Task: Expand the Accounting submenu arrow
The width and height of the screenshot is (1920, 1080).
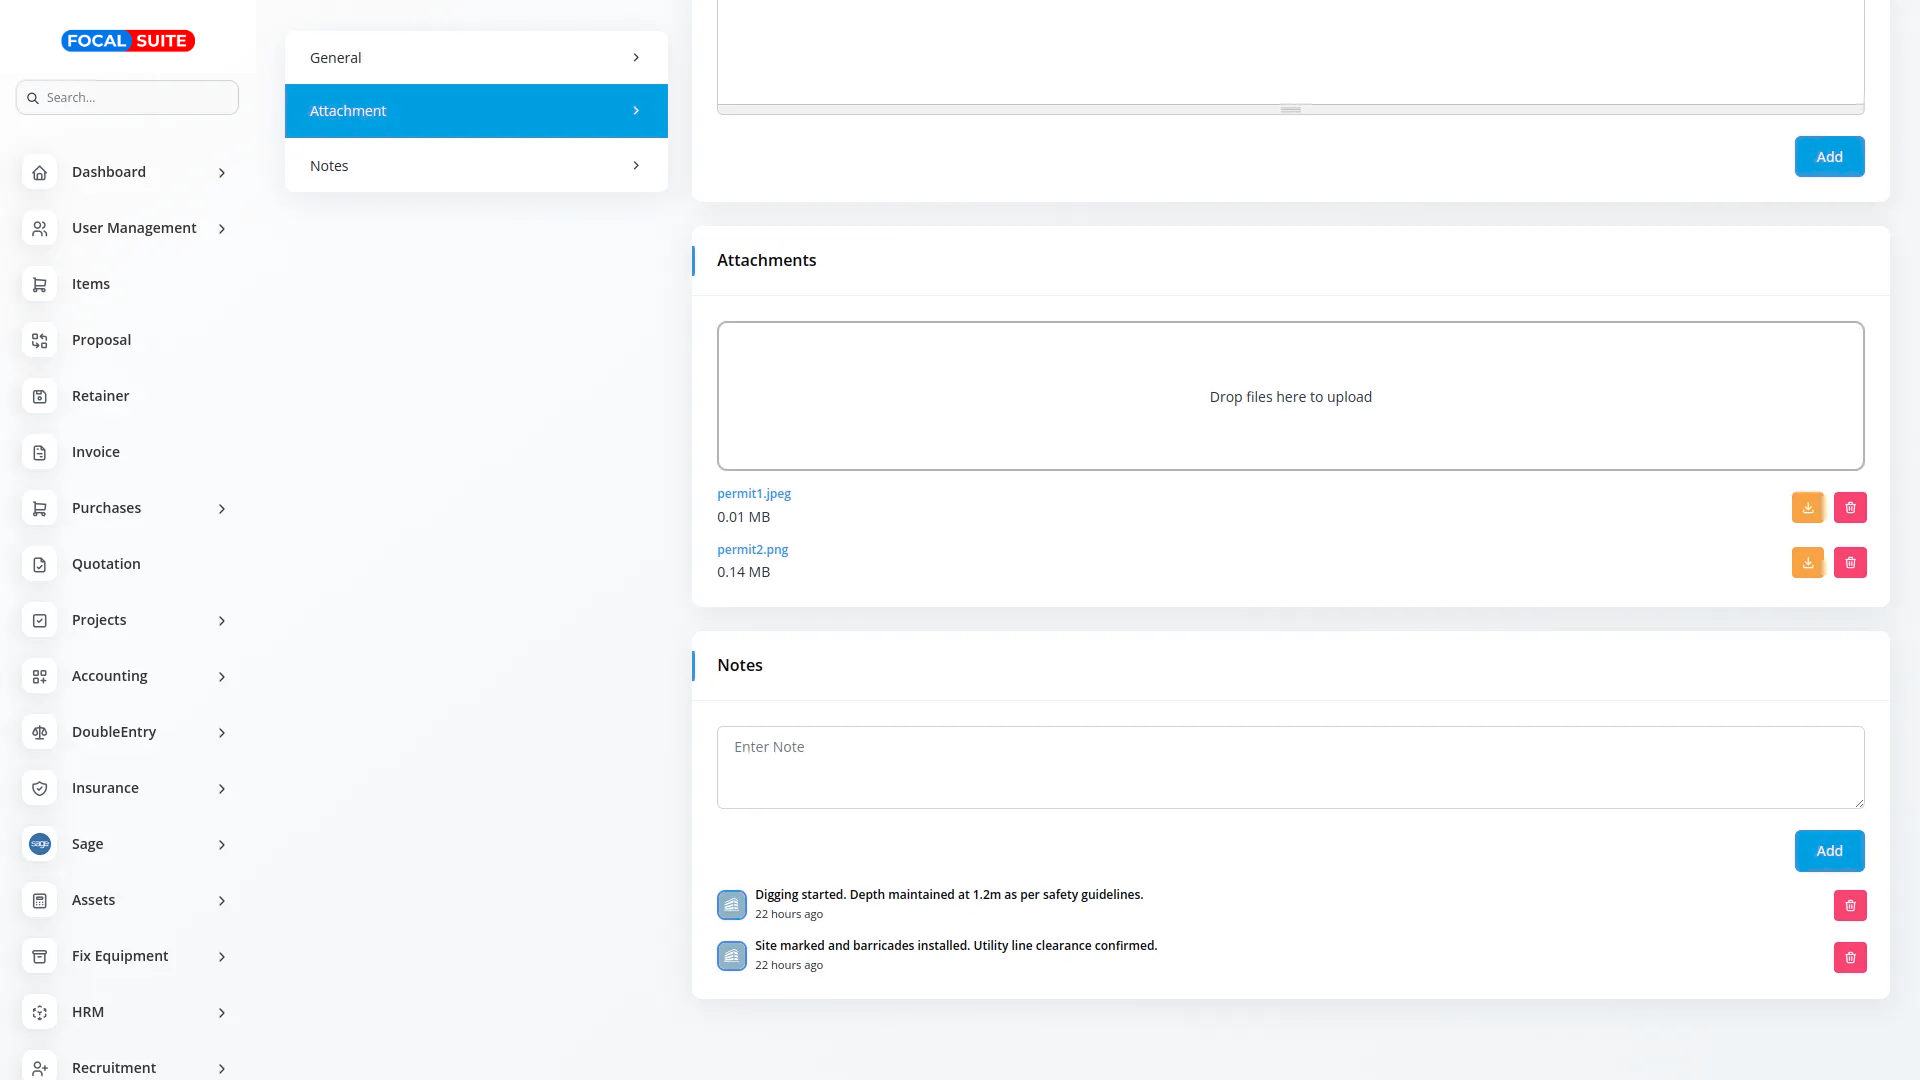Action: tap(222, 677)
